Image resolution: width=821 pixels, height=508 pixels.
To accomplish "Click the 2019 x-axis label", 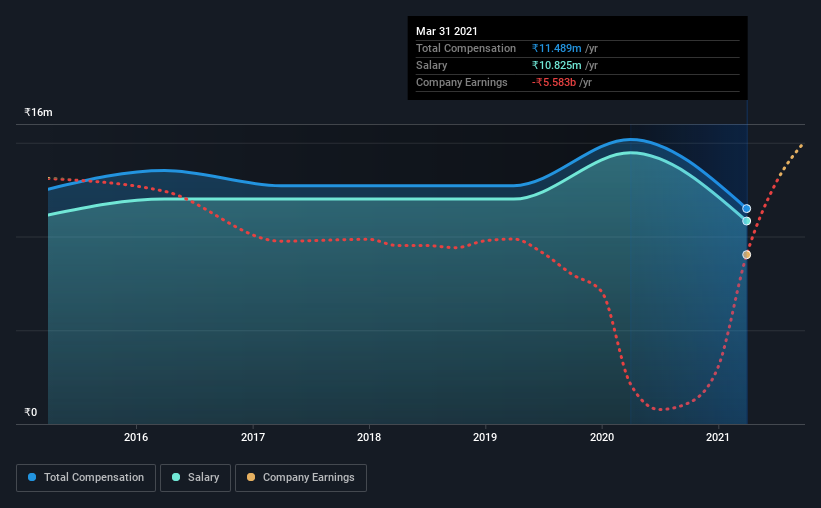I will 485,437.
